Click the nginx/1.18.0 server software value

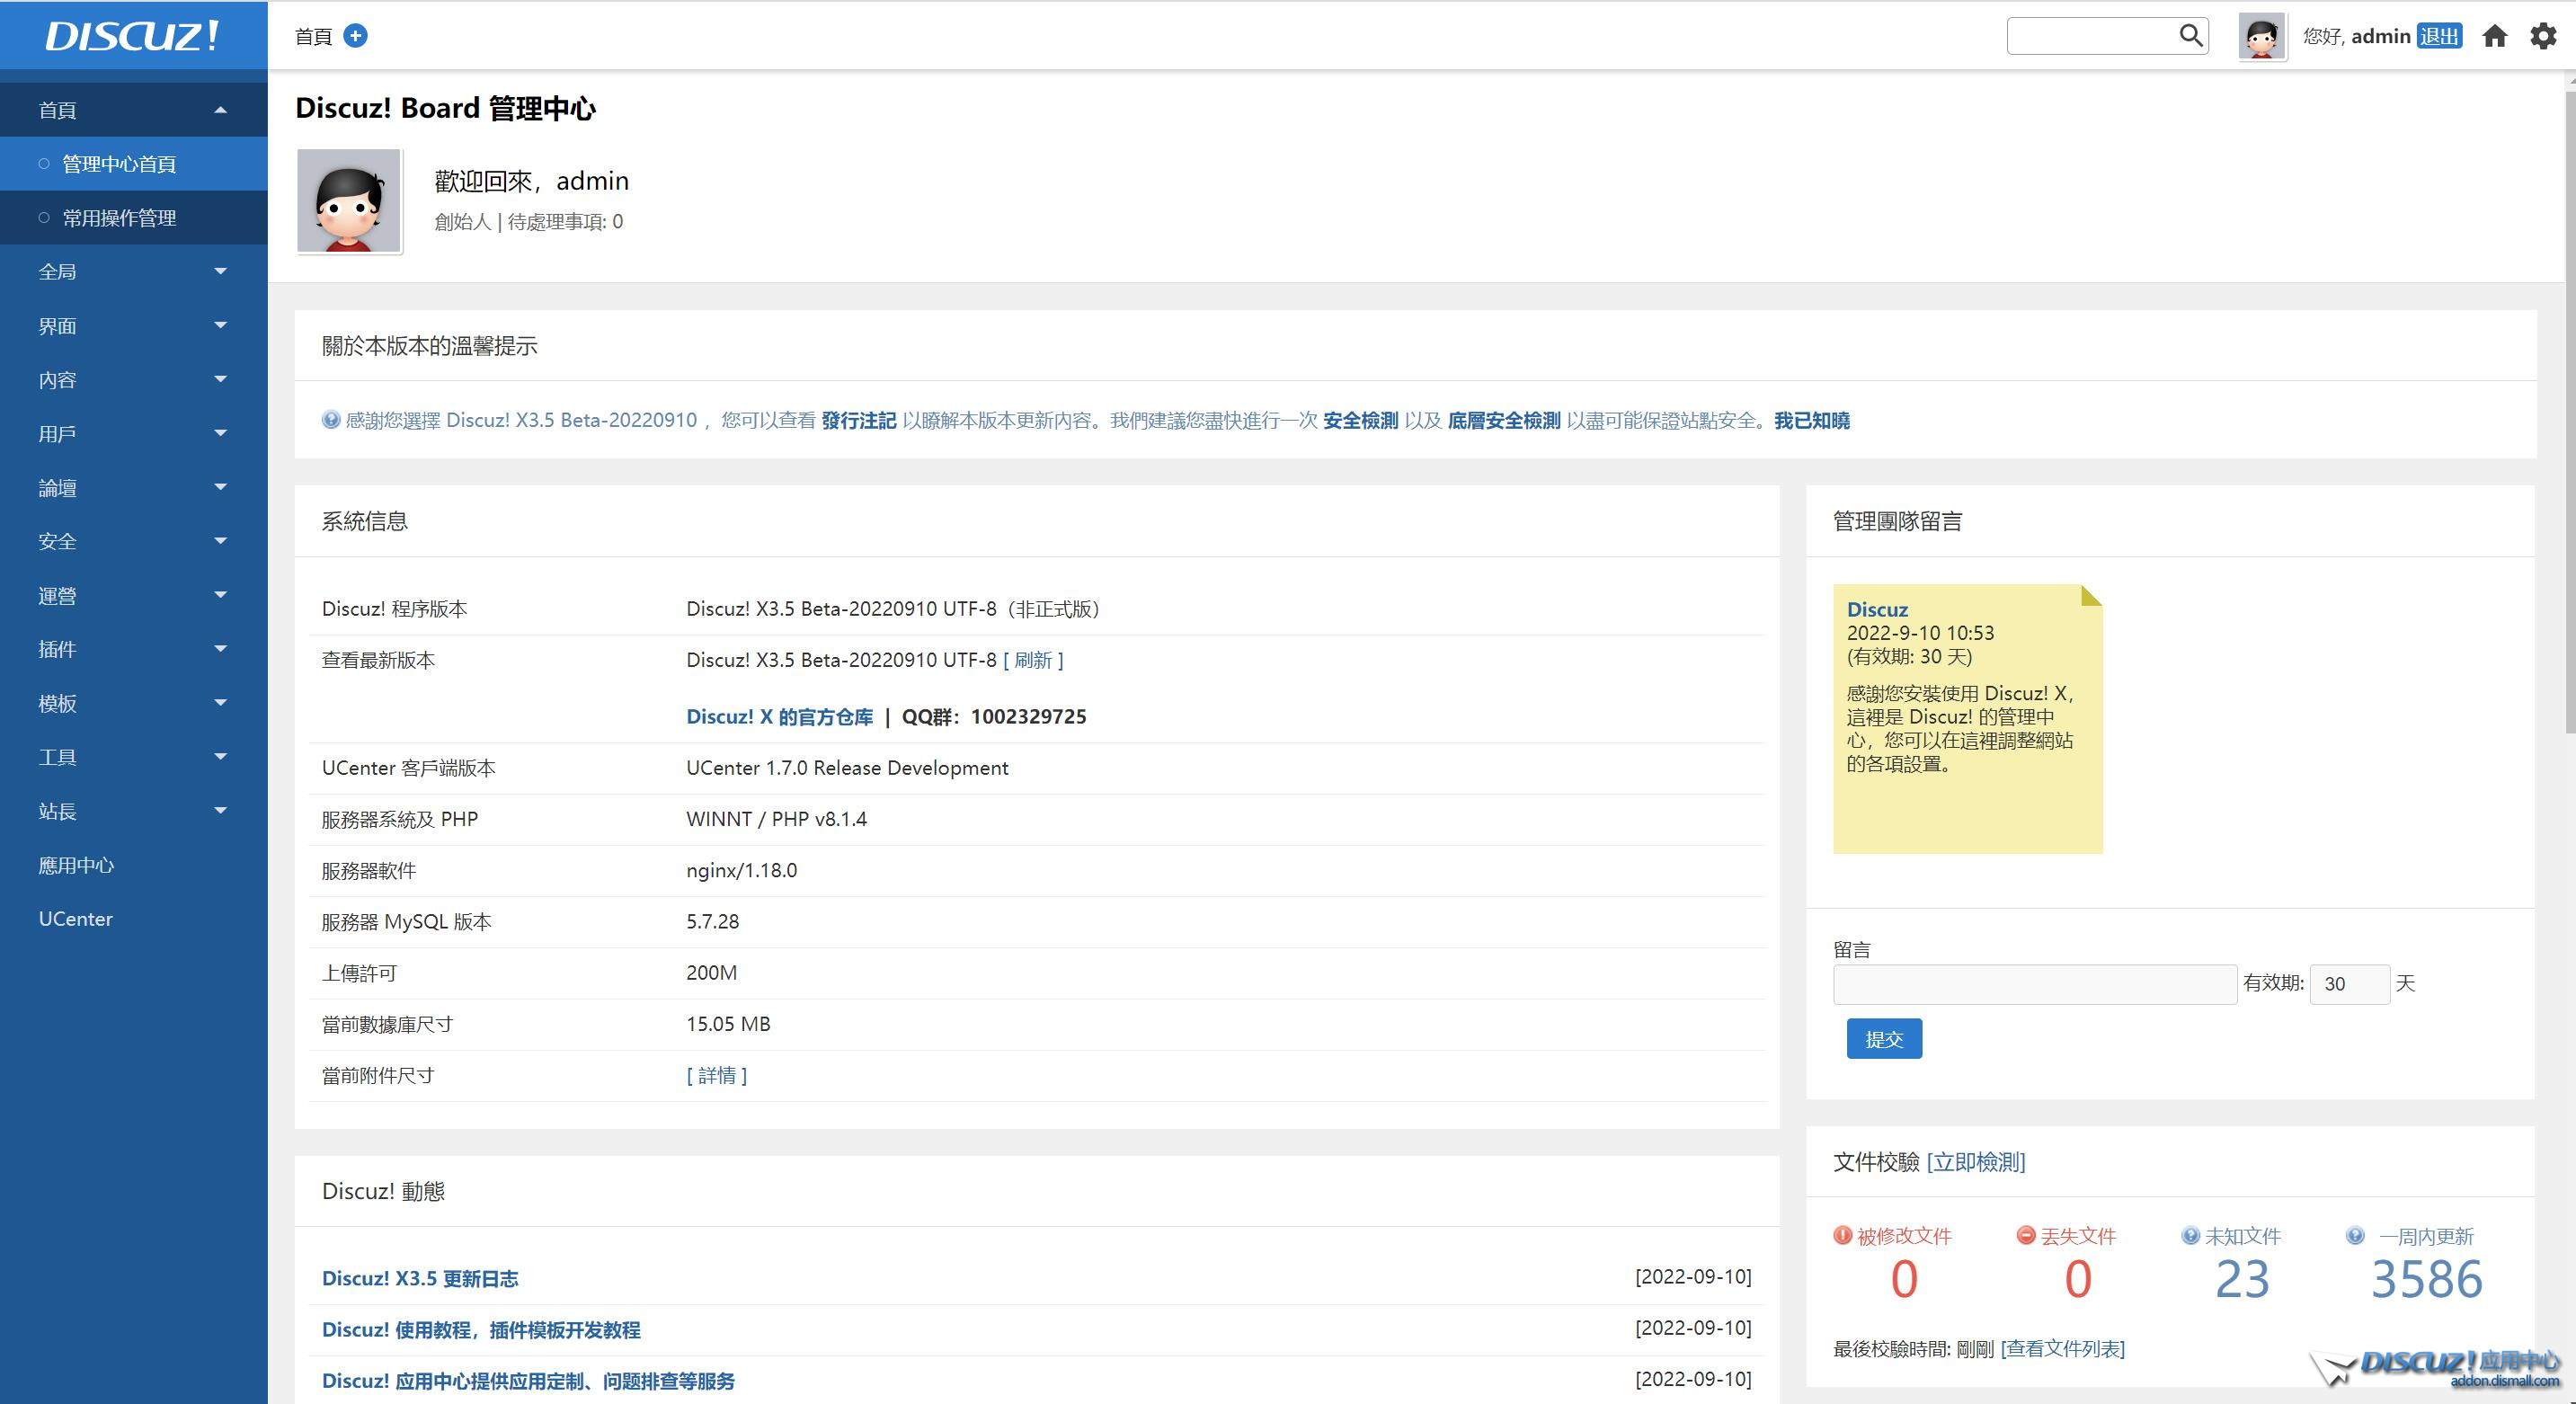tap(741, 870)
